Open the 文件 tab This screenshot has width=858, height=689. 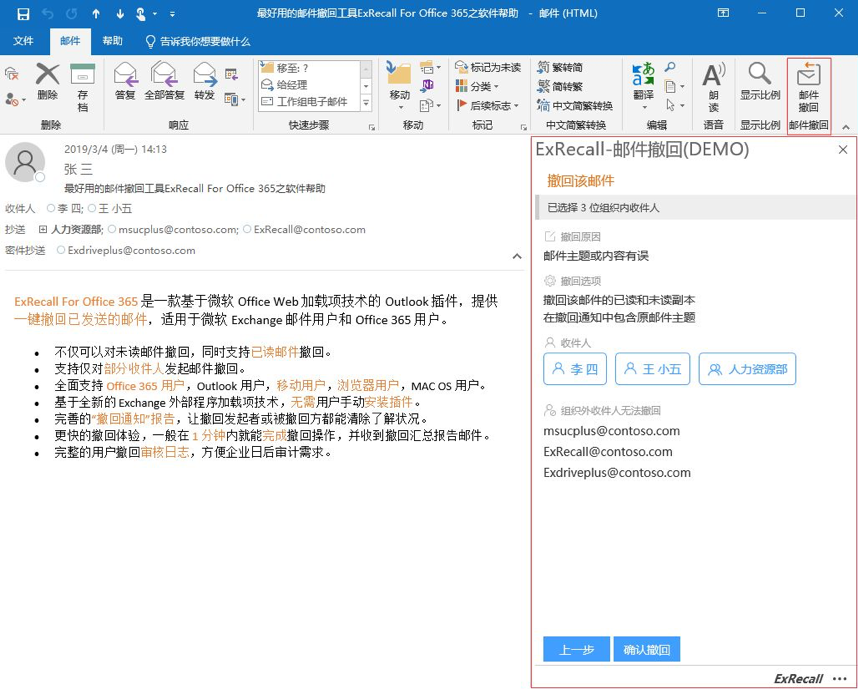pyautogui.click(x=23, y=41)
